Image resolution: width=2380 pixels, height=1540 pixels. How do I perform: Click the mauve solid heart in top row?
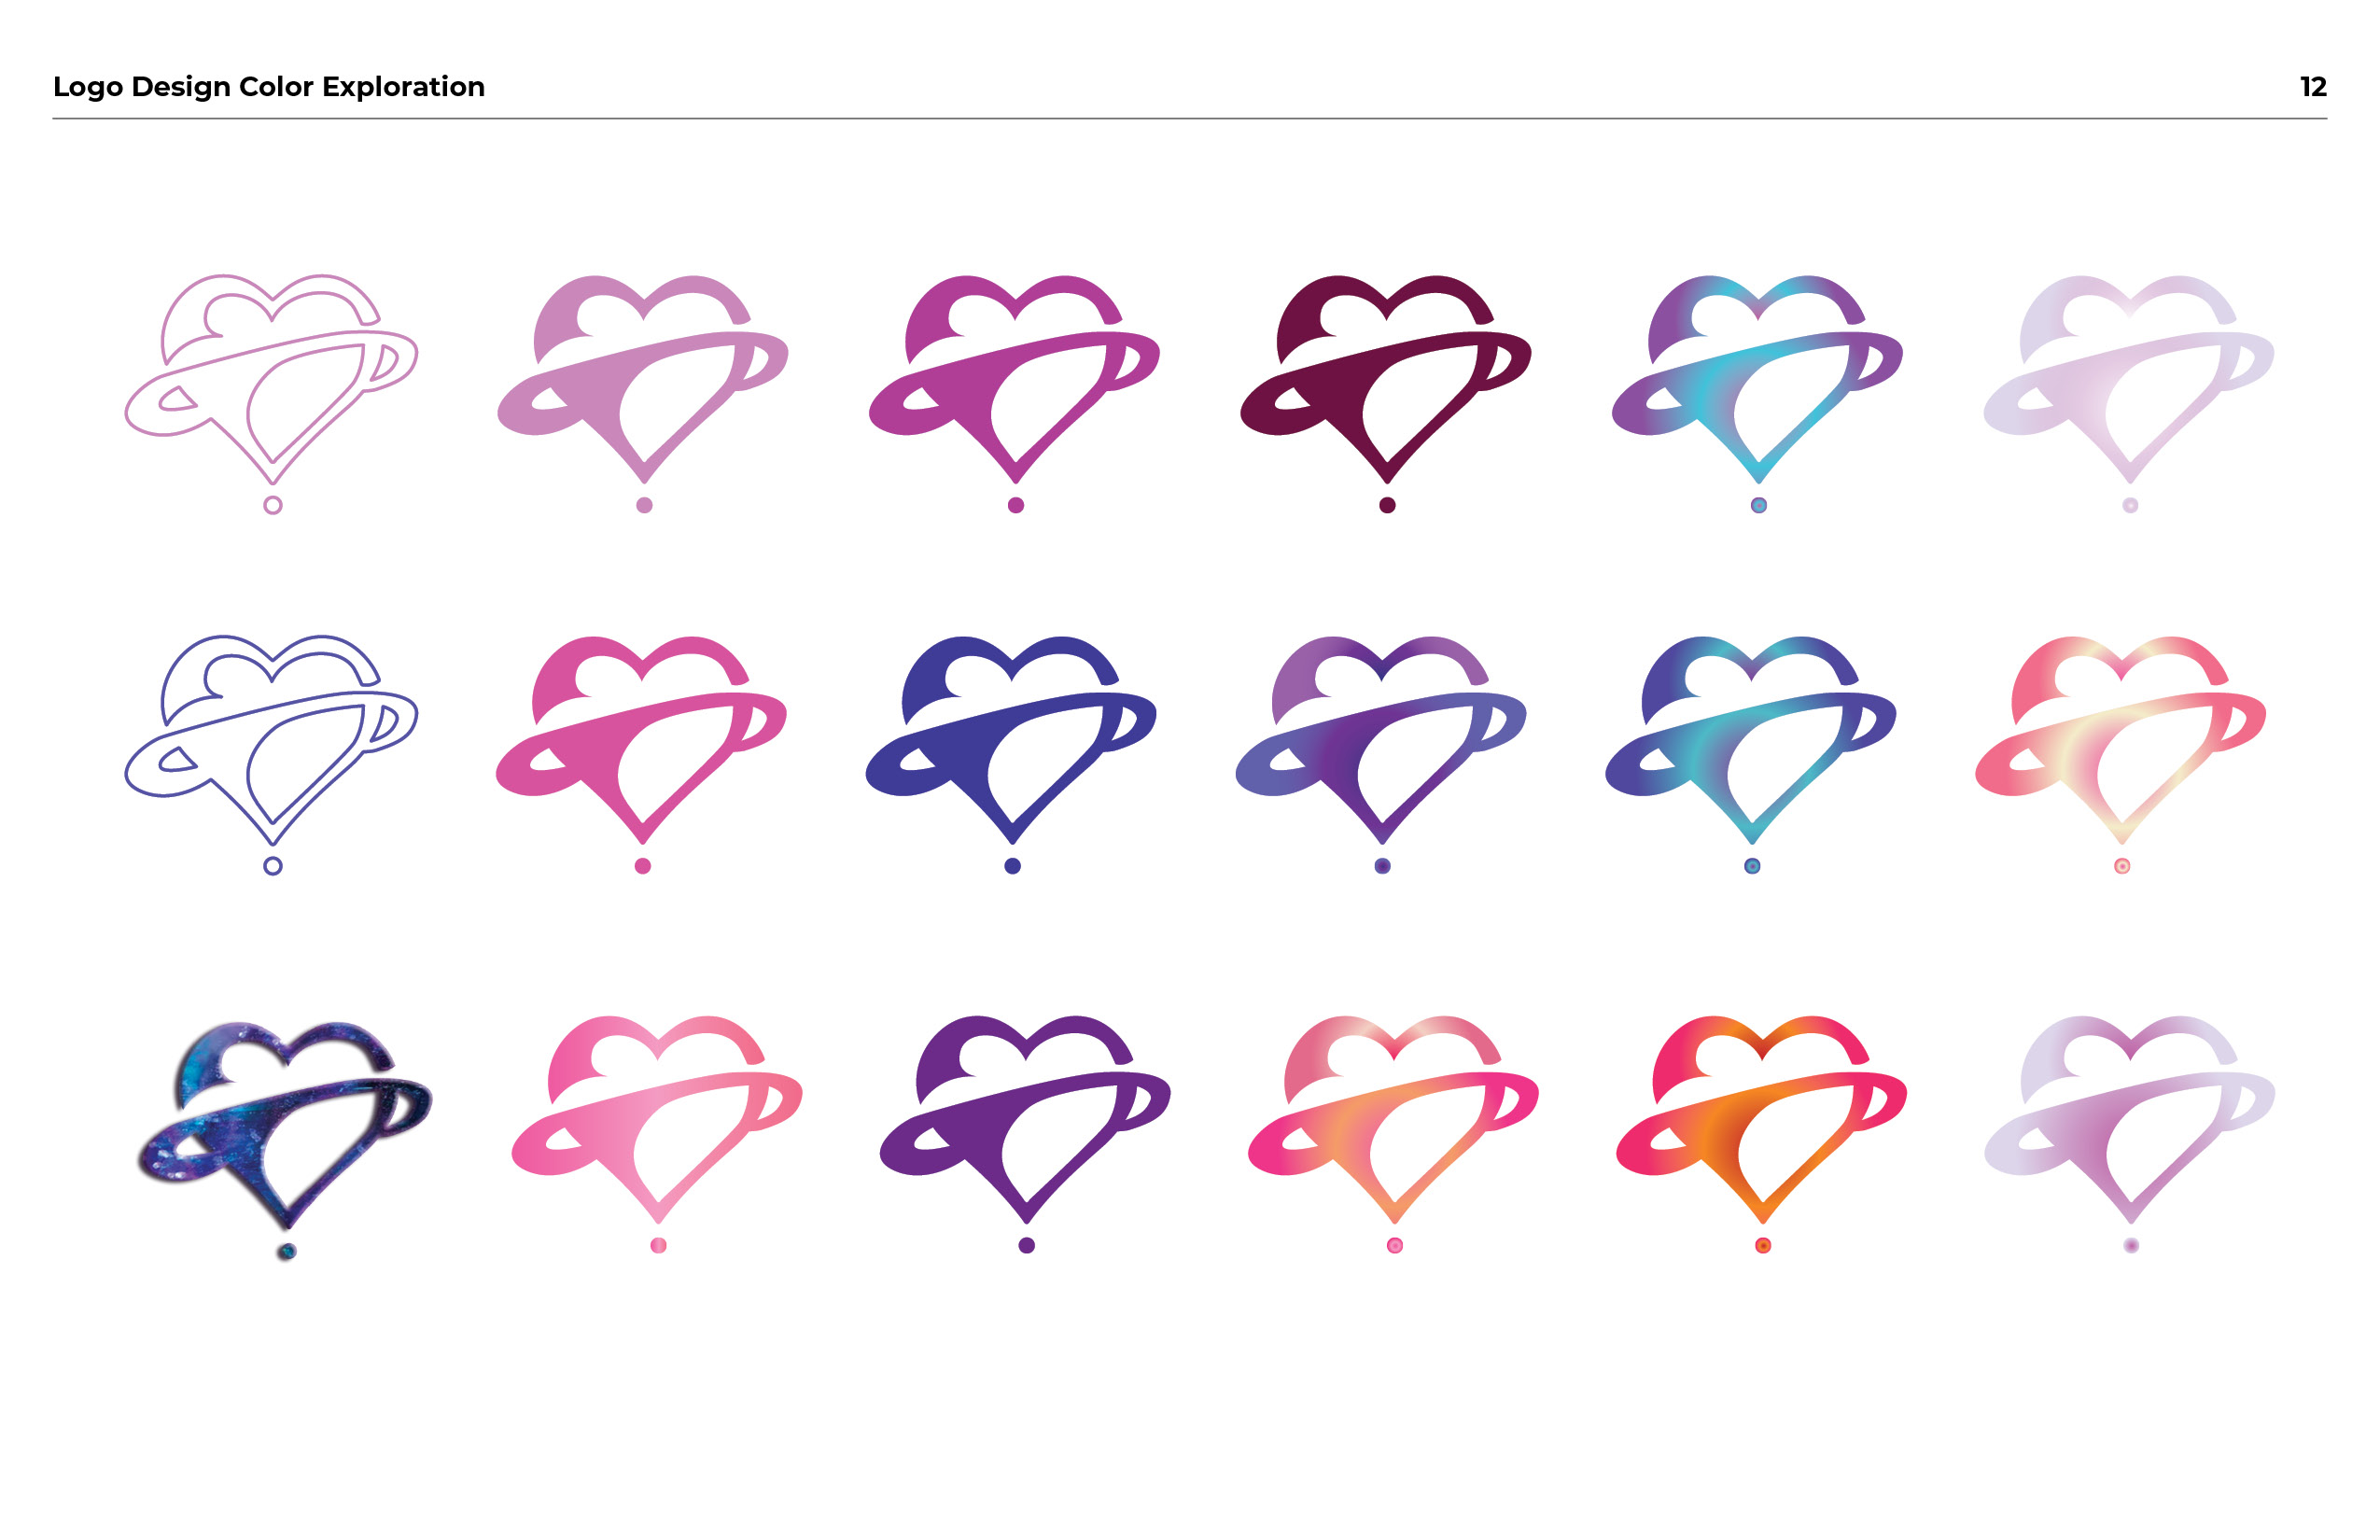(x=643, y=379)
